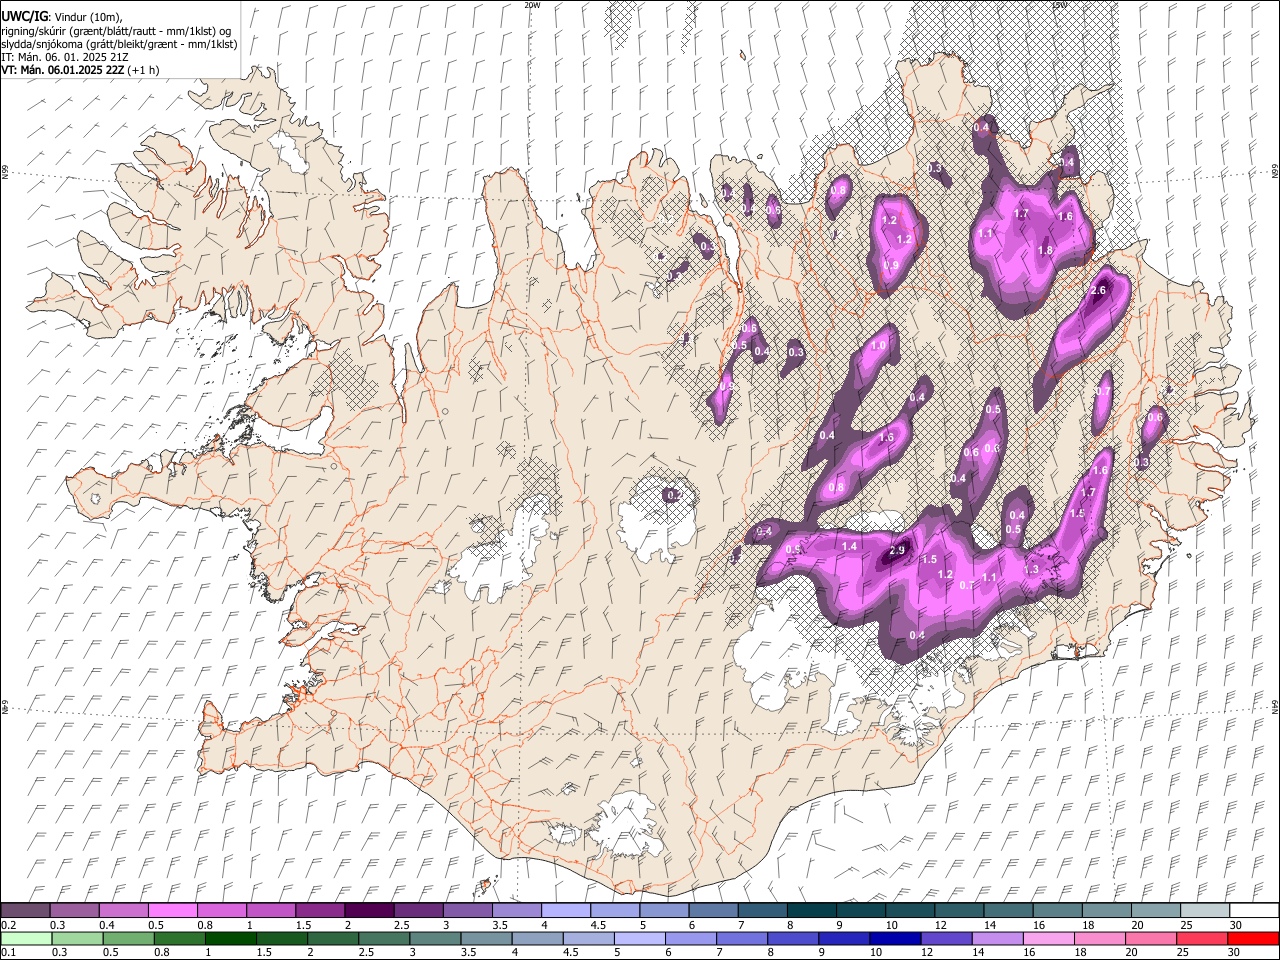The image size is (1280, 960).
Task: Click the navy blue 10 swatch in rain scale
Action: tap(895, 938)
